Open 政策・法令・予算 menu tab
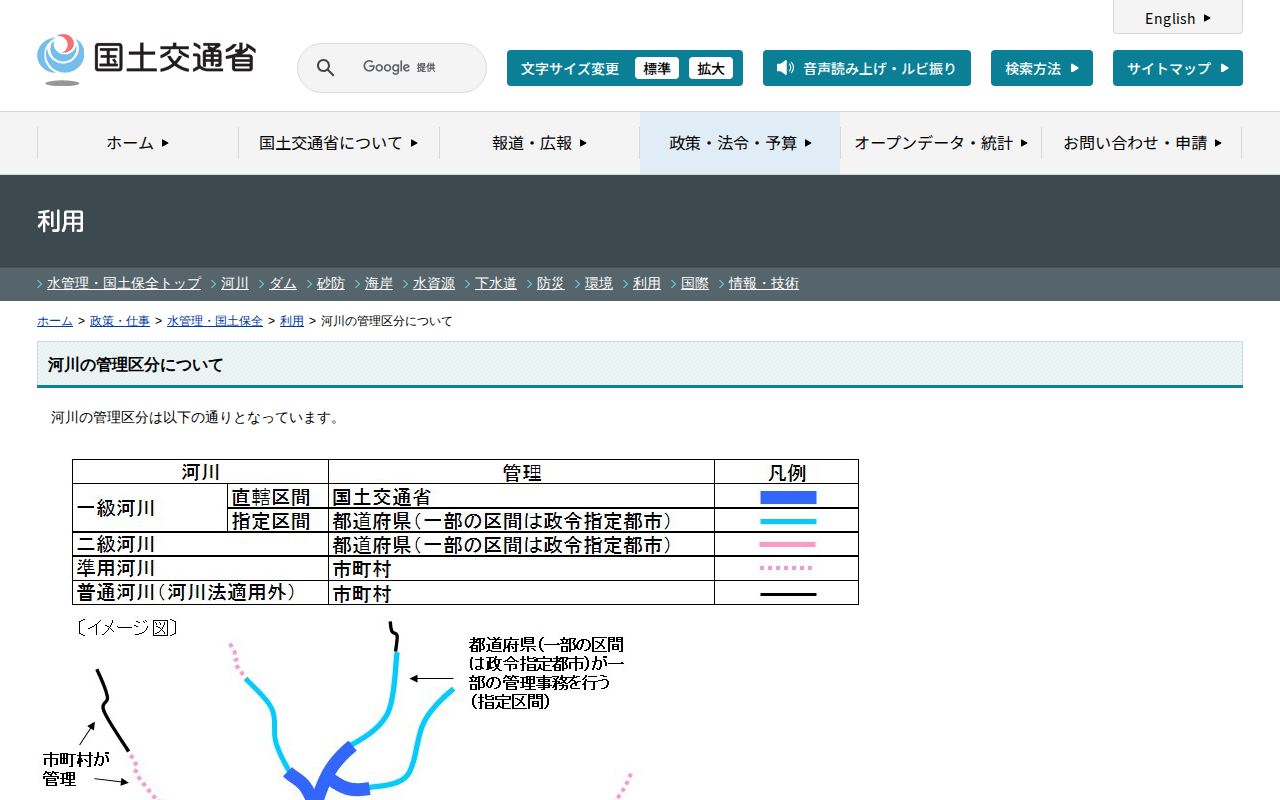Viewport: 1280px width, 800px height. pos(740,143)
